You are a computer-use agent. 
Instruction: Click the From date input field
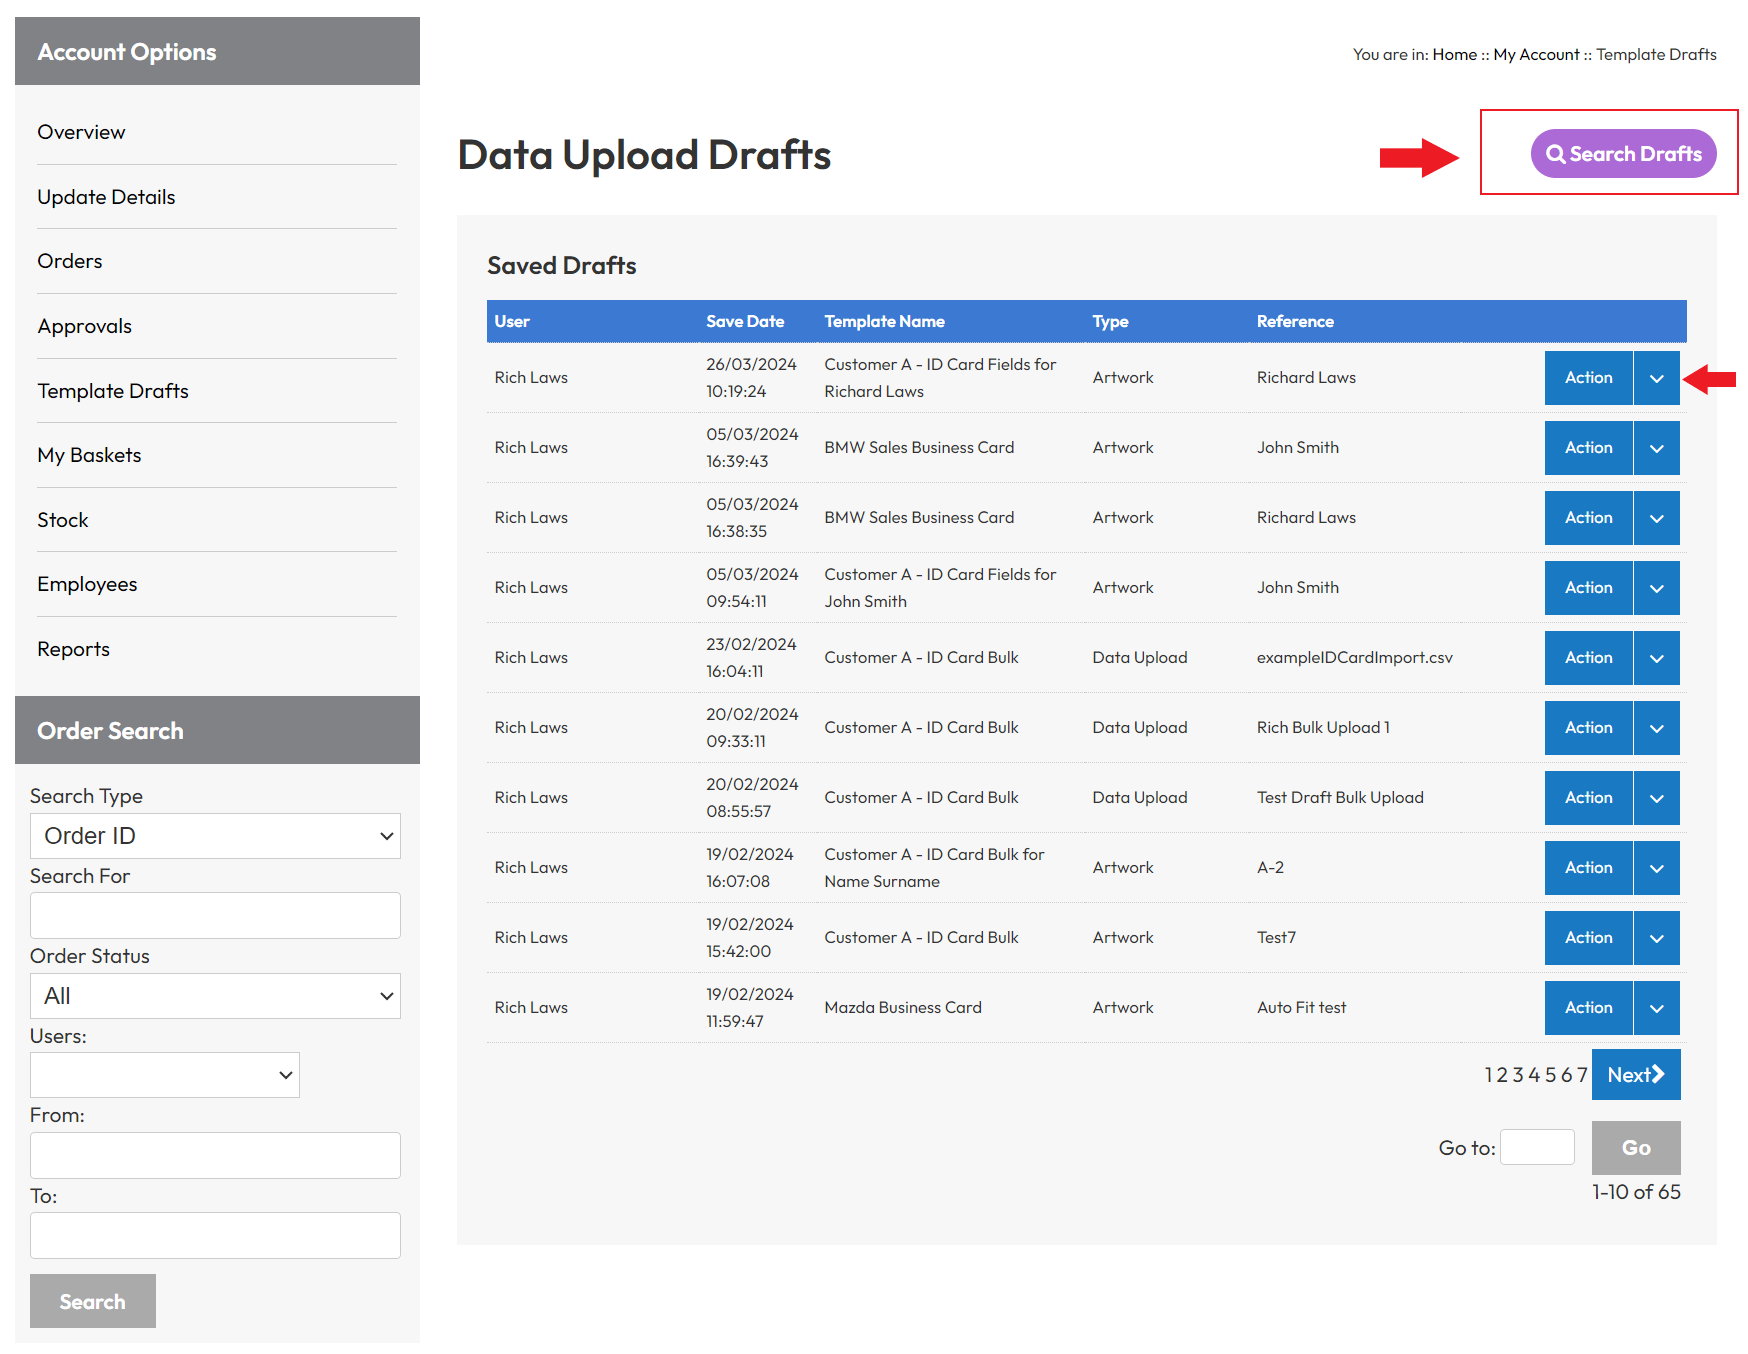(215, 1156)
